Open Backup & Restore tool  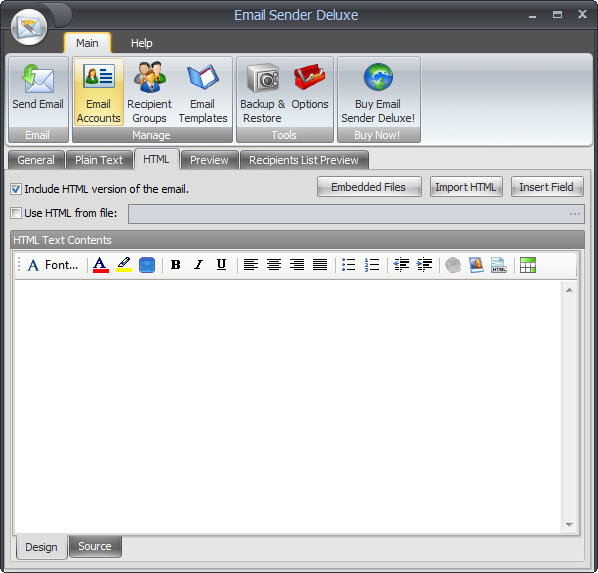[262, 92]
